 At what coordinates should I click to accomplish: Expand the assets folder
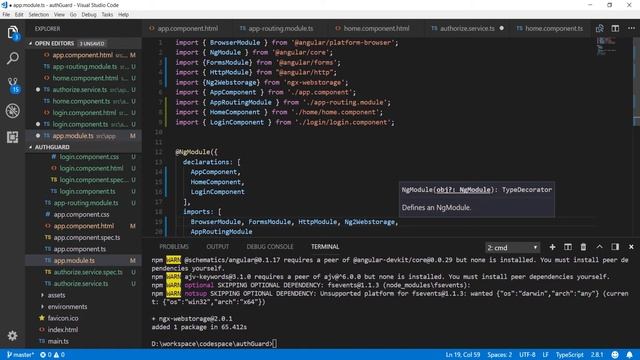click(x=56, y=295)
